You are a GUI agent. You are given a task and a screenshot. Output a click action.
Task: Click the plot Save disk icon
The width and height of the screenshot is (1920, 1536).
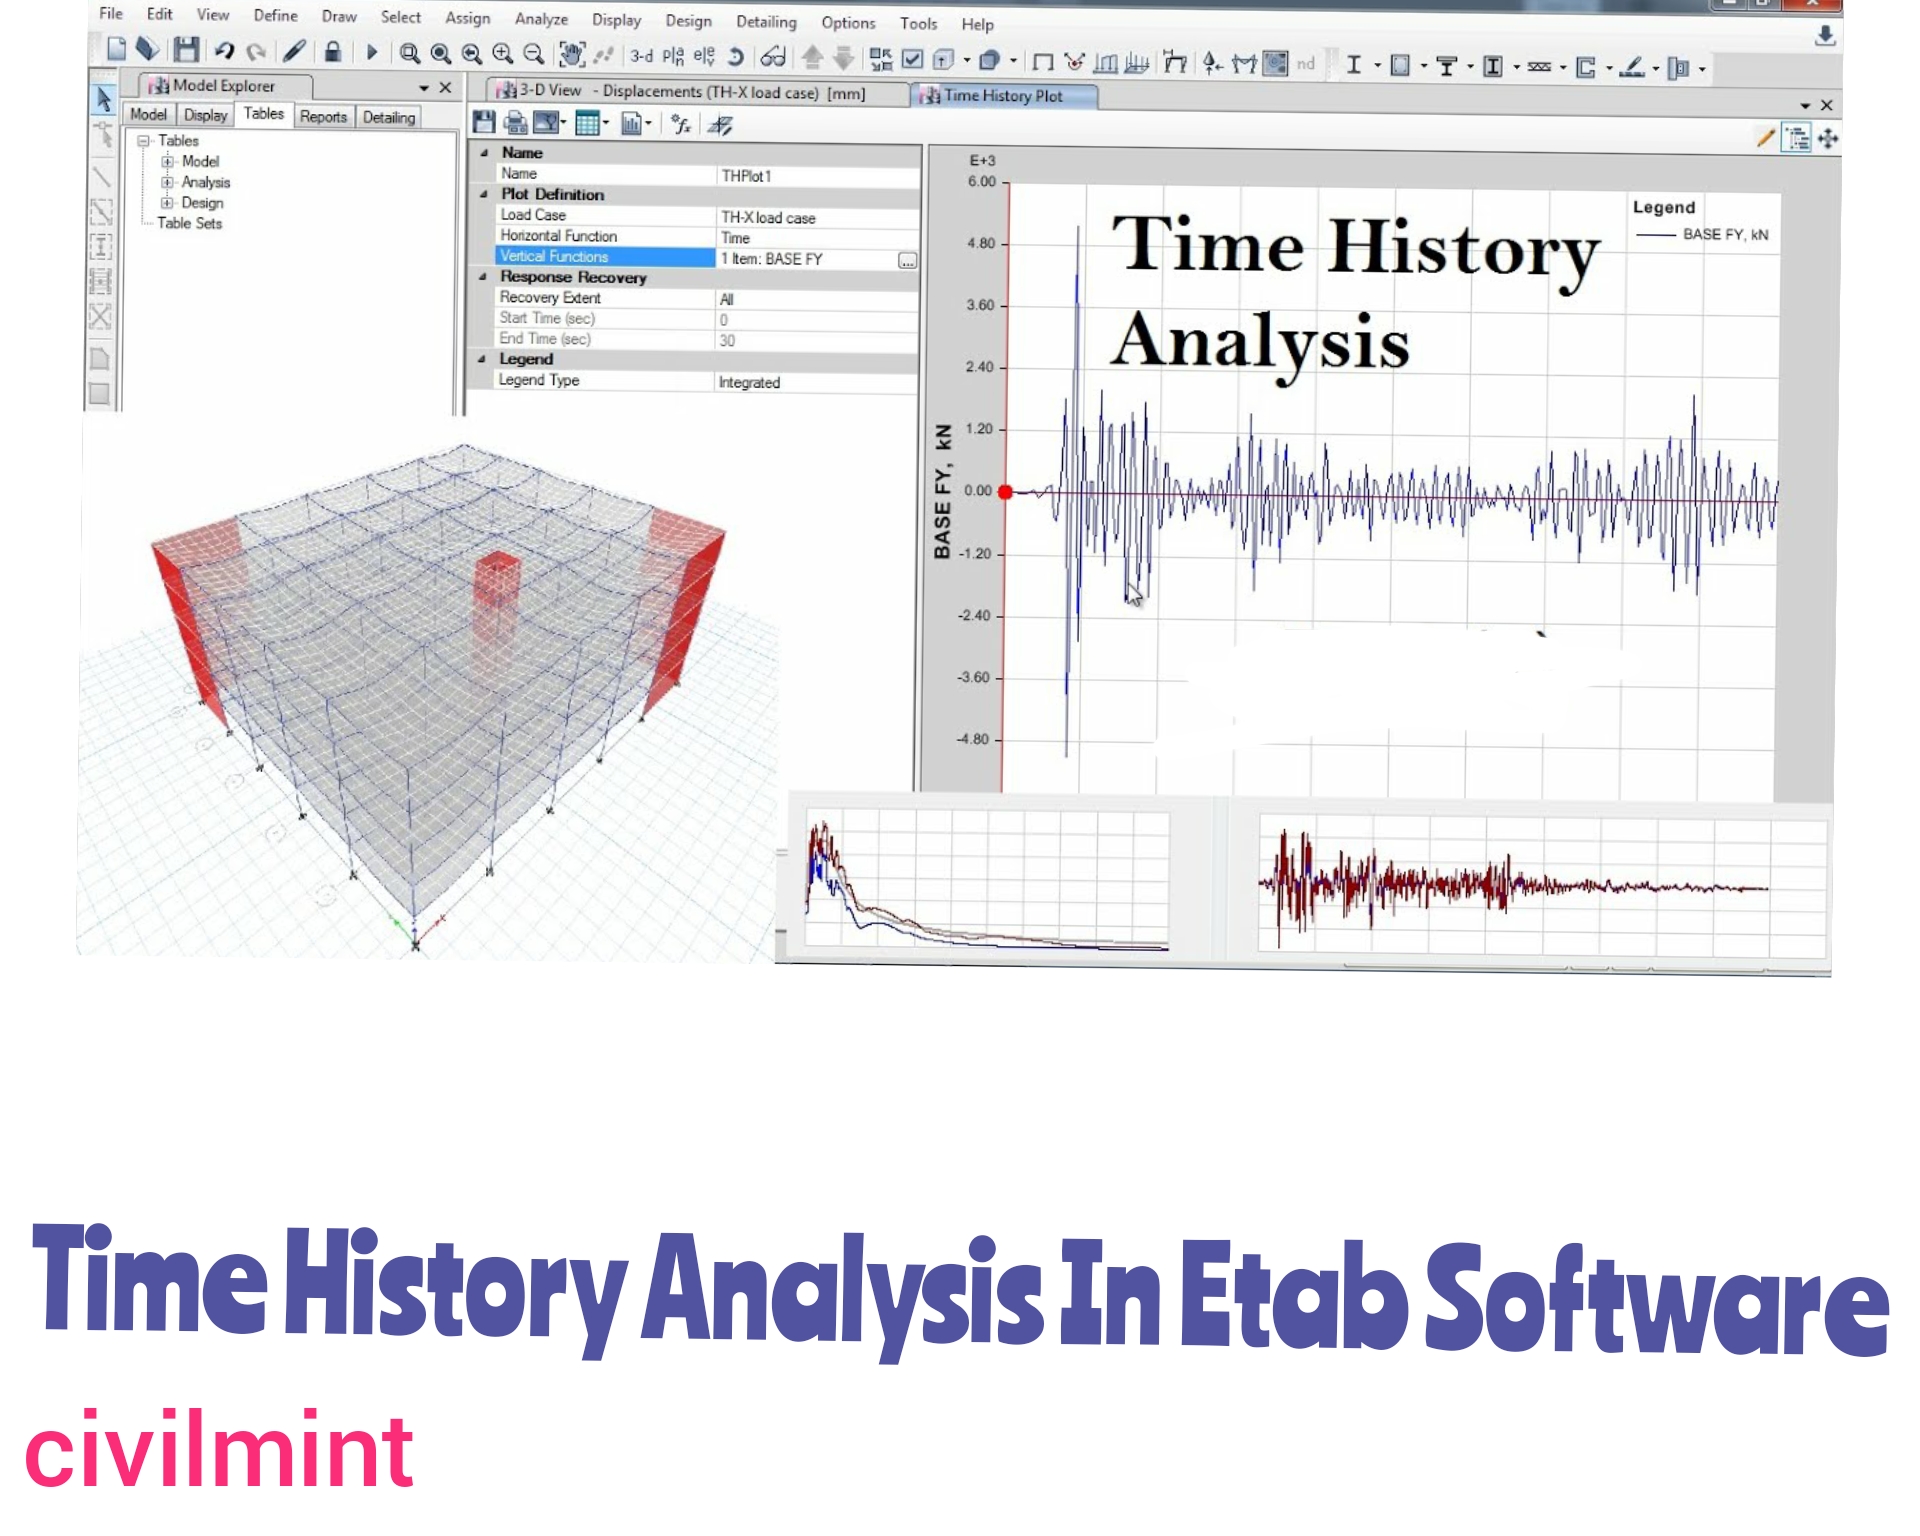coord(484,122)
